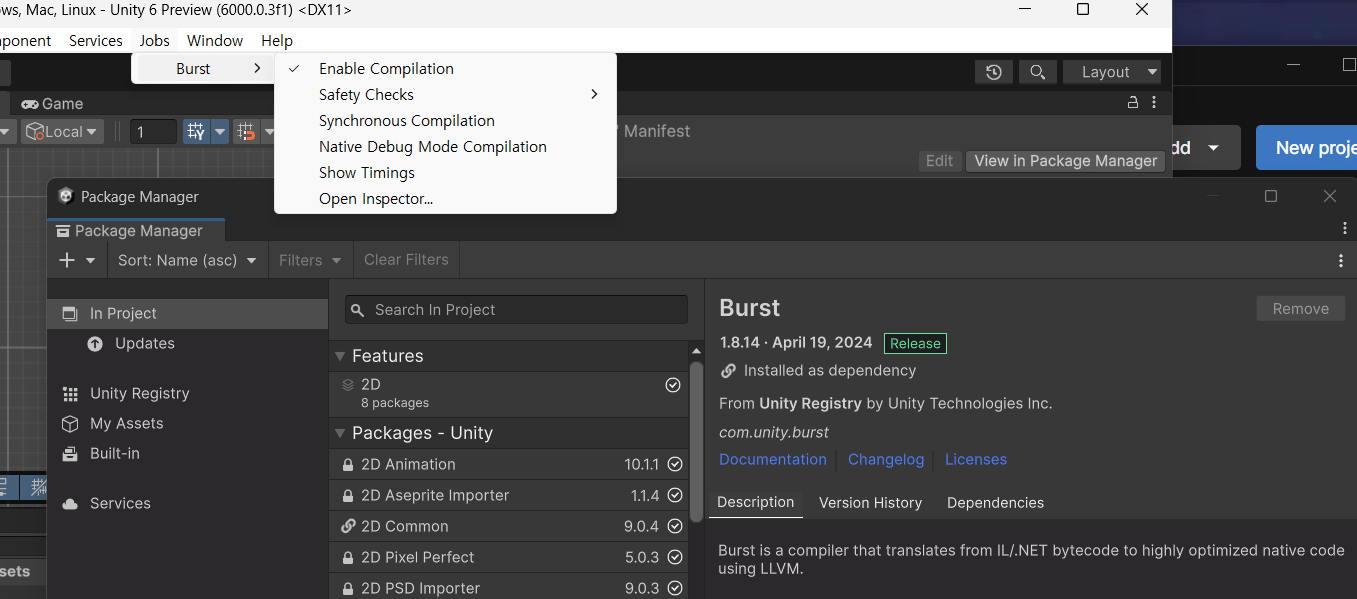This screenshot has height=599, width=1357.
Task: Click the Package Manager toolbar kebab menu
Action: (1341, 260)
